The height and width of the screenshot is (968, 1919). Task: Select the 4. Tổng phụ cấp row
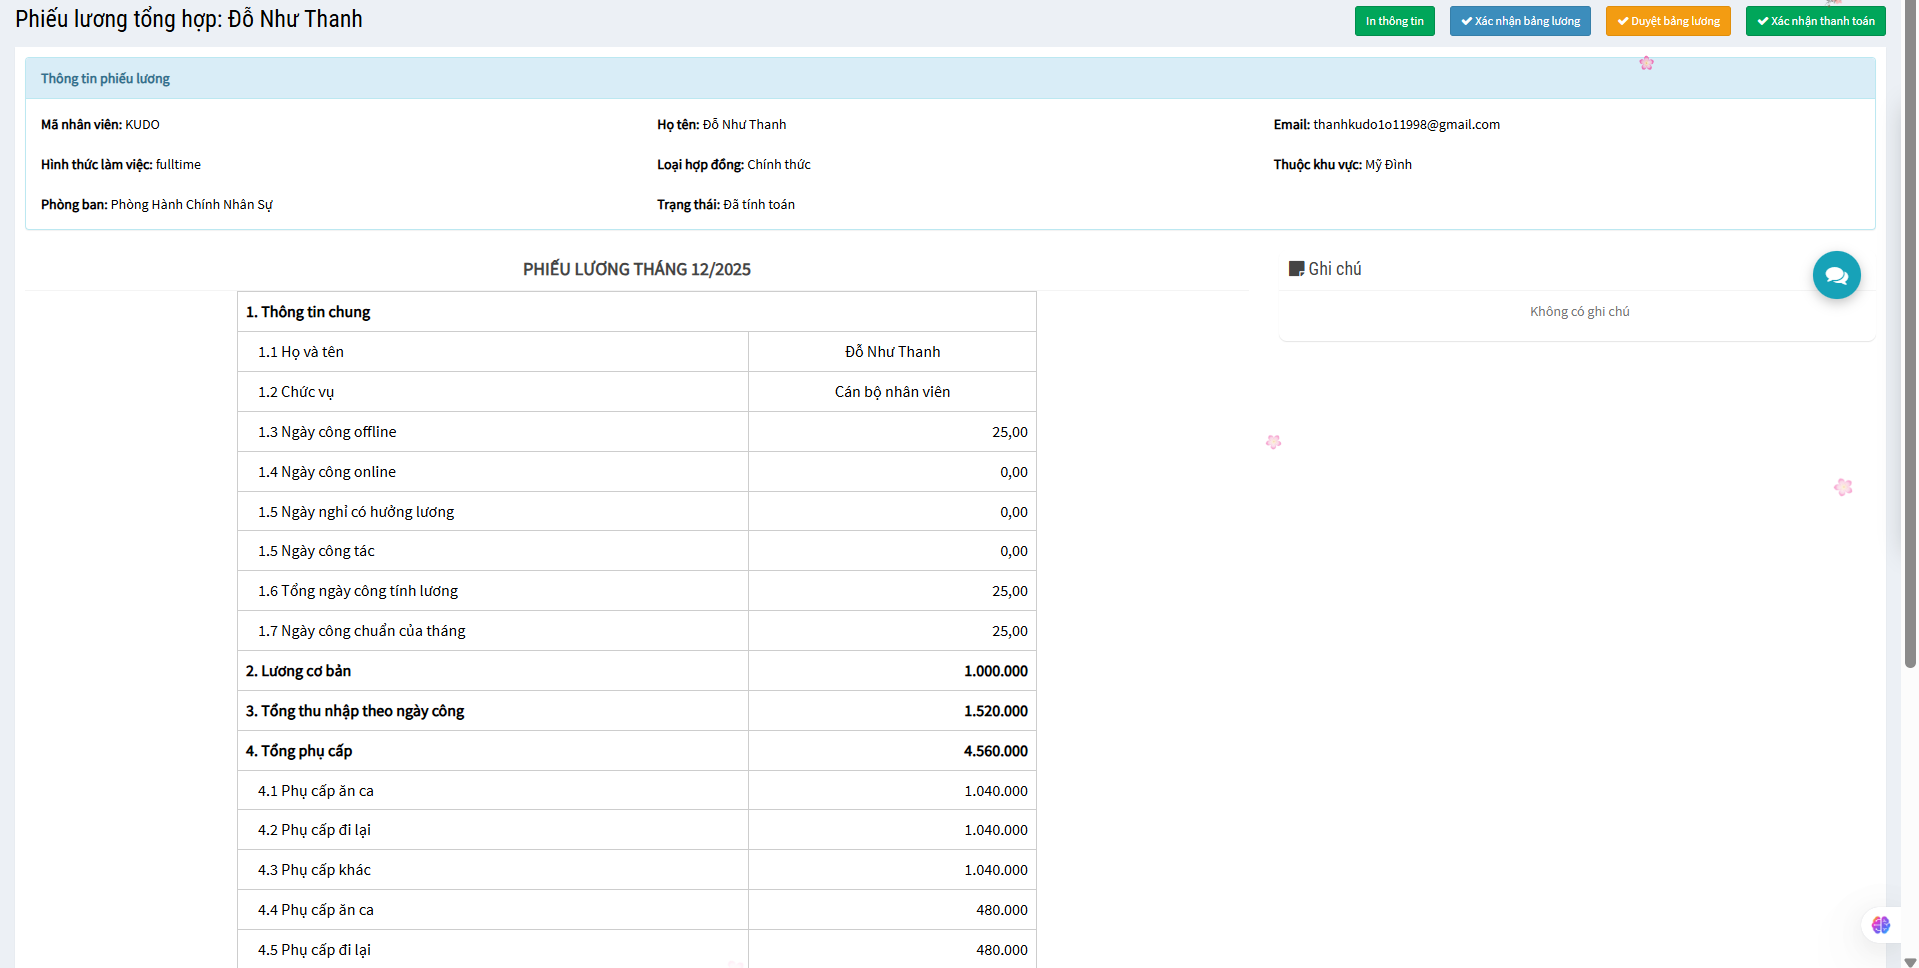pos(636,751)
